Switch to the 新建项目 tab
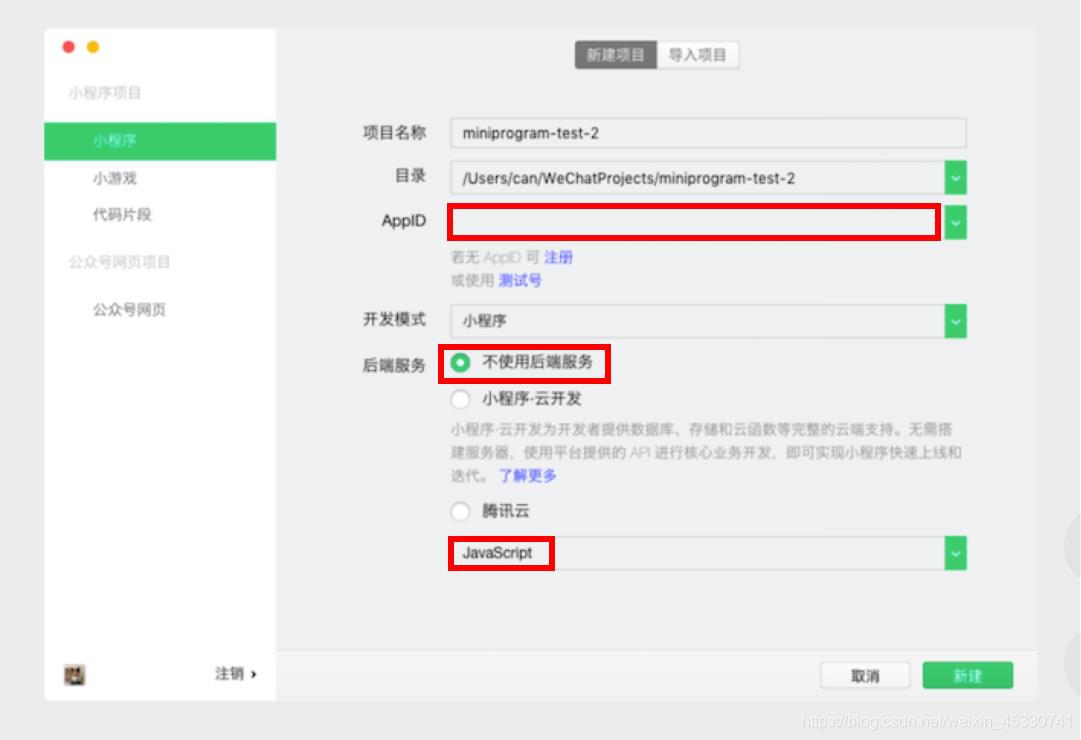 point(614,55)
